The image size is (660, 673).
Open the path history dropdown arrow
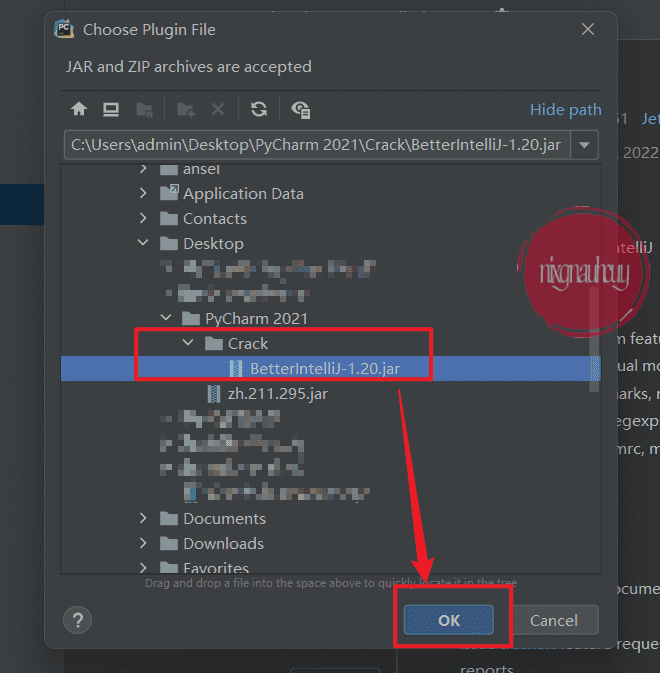pos(584,145)
